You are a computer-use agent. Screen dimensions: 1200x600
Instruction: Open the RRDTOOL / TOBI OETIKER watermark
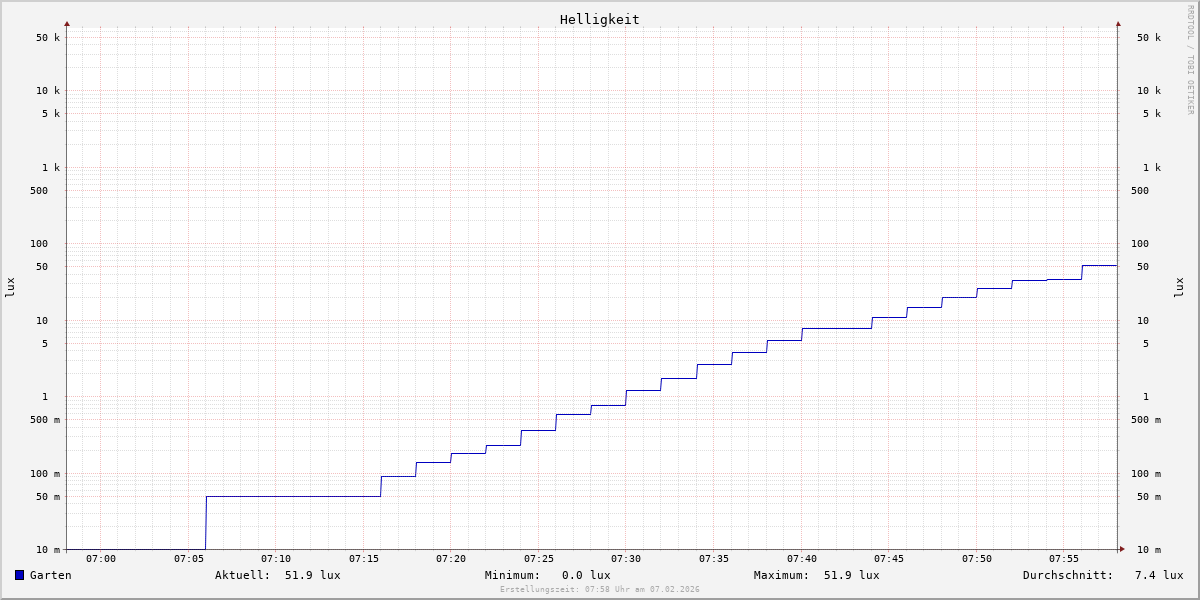coord(1190,60)
